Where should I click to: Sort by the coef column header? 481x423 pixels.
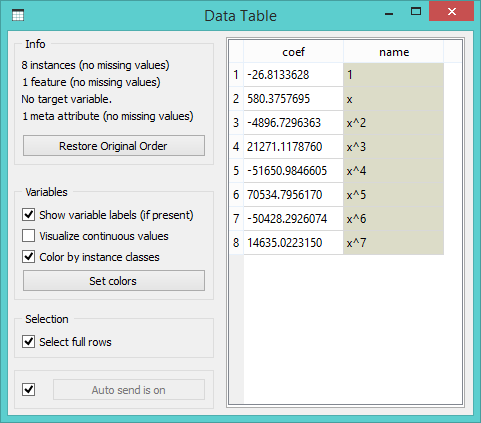point(293,52)
